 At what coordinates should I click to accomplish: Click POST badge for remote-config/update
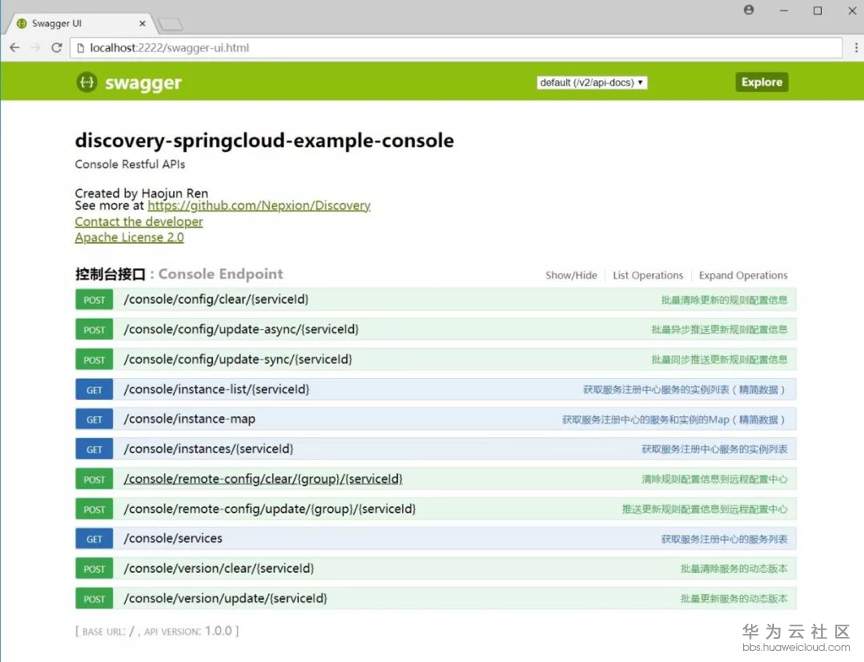pyautogui.click(x=94, y=509)
